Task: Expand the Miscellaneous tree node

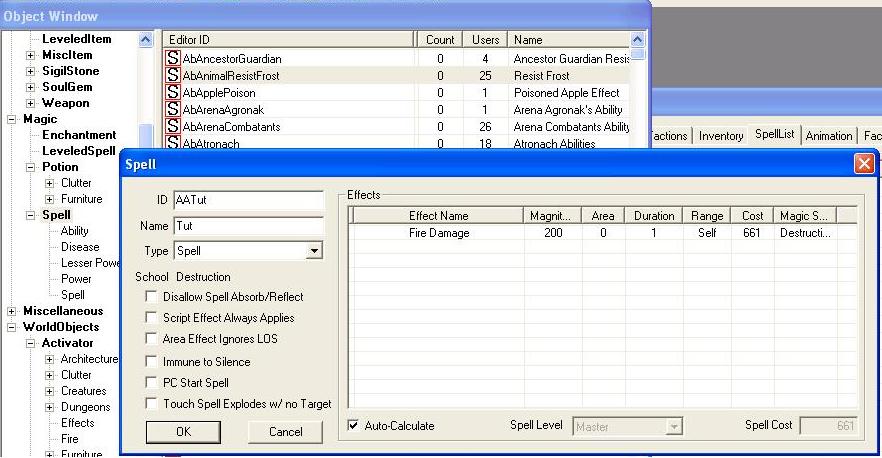Action: click(11, 311)
